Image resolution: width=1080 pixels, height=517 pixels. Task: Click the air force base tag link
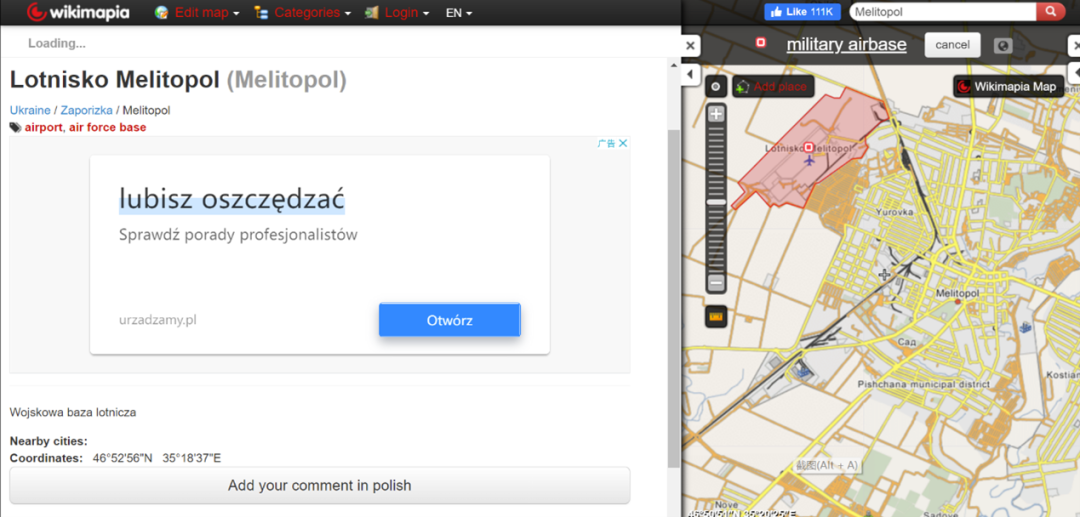(x=107, y=127)
